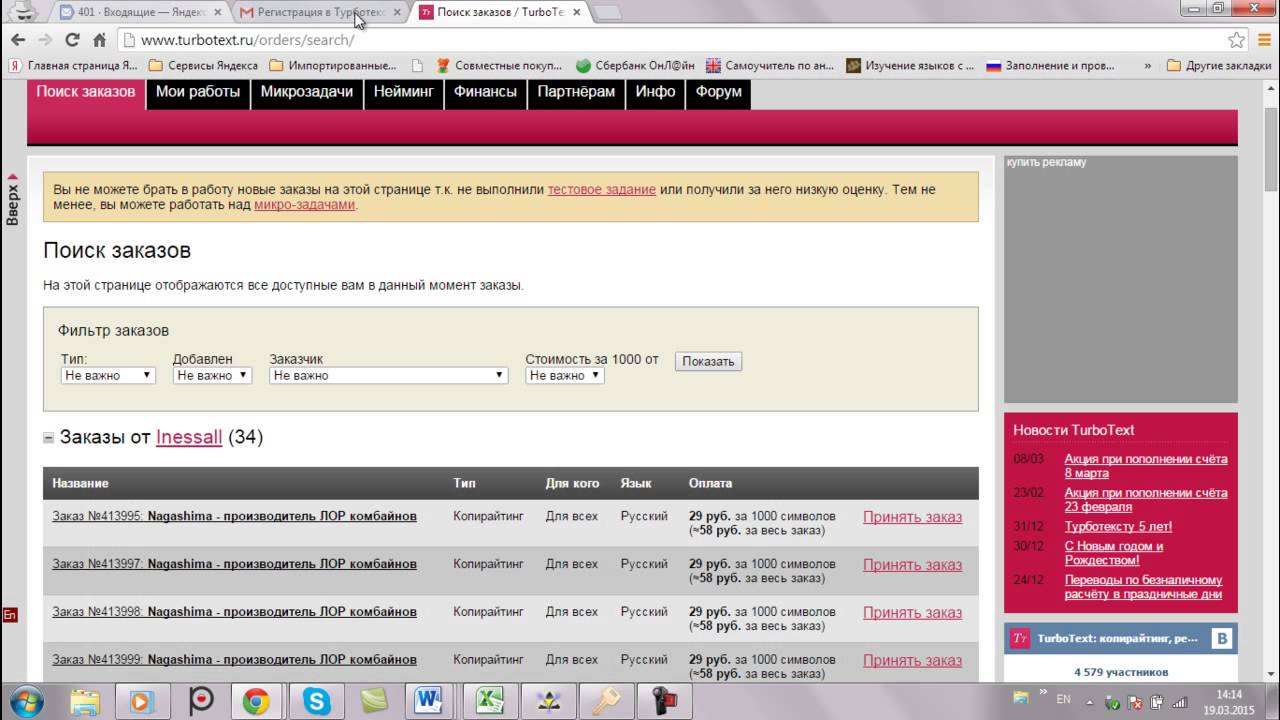
Task: Follow the микро-задачами link
Action: coord(305,205)
